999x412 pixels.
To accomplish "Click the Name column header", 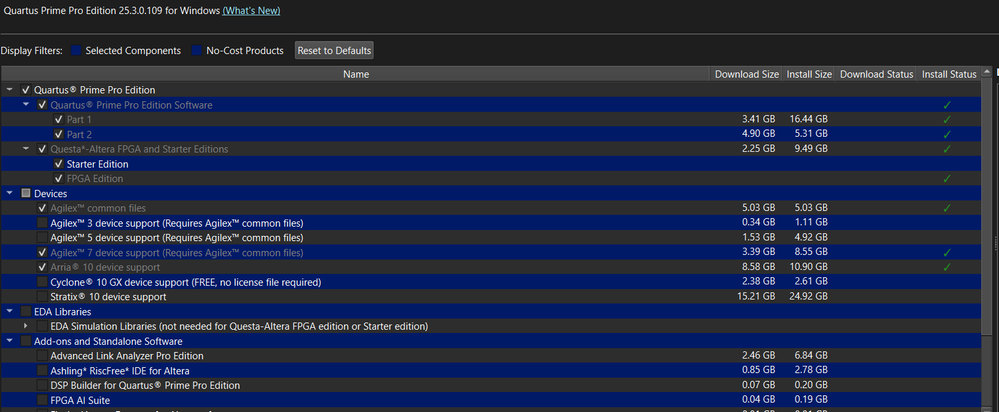I will (x=356, y=75).
